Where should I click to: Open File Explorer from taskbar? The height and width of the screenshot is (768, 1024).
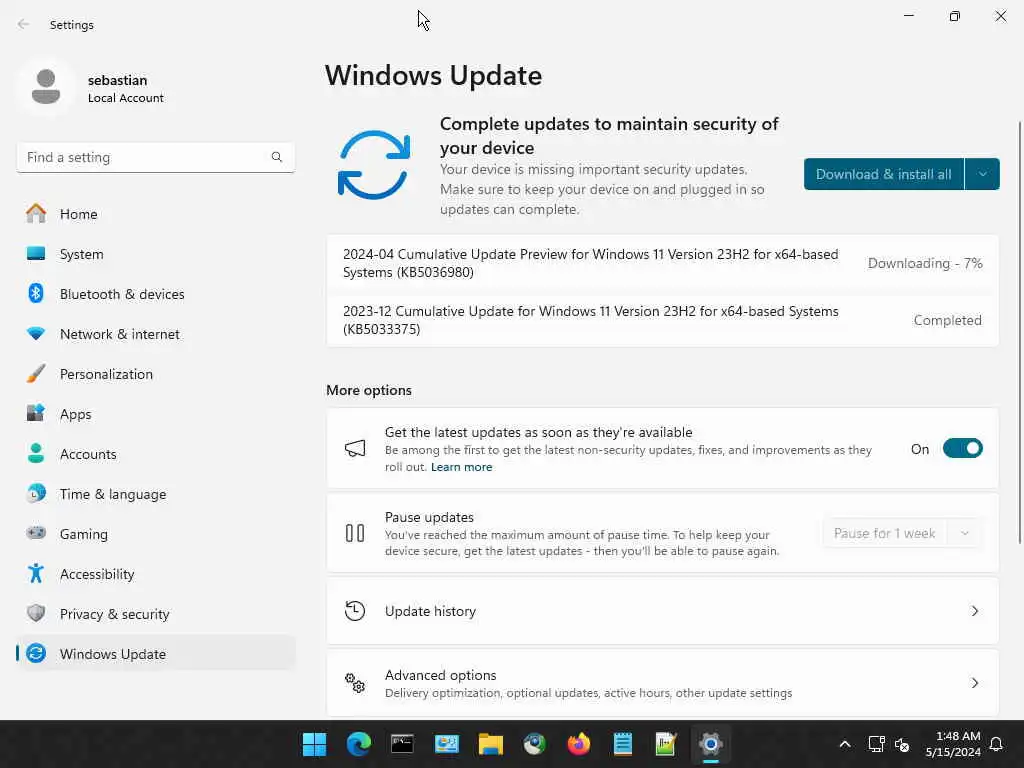click(490, 744)
